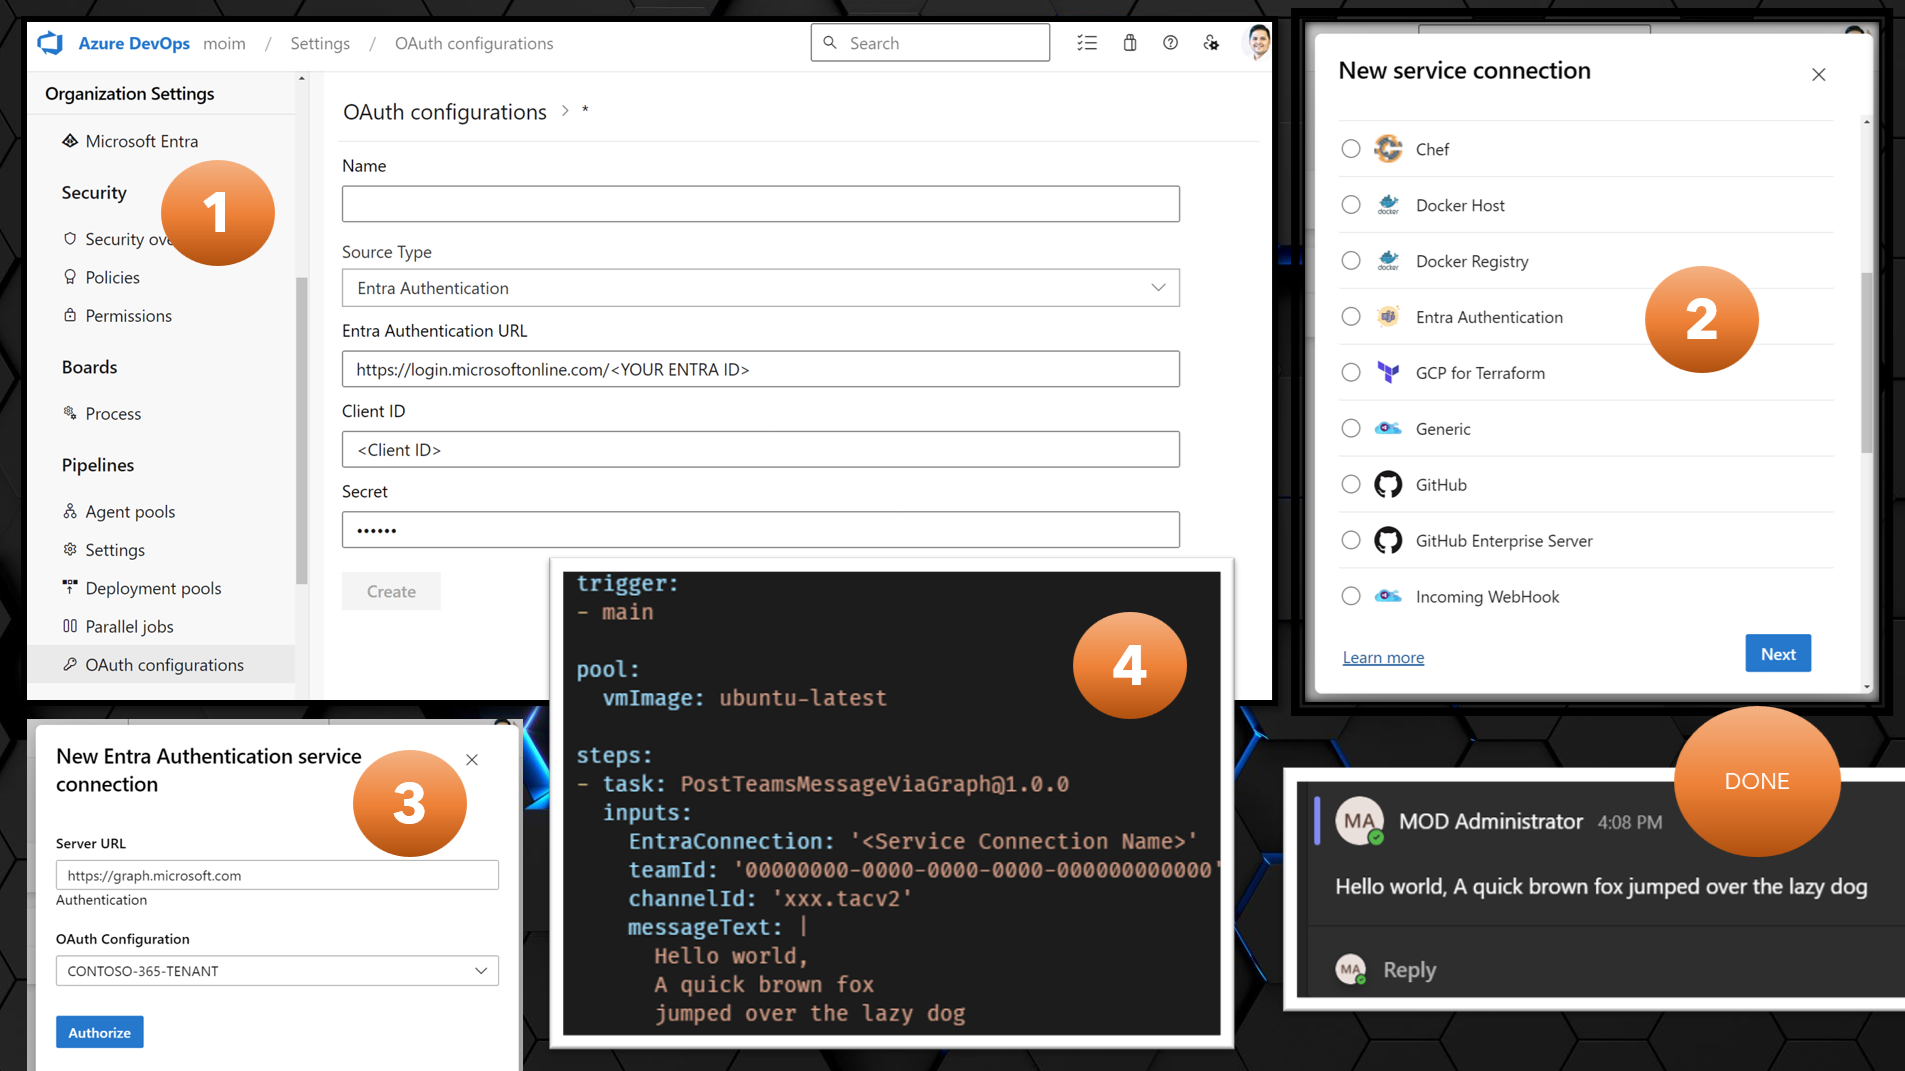Screen dimensions: 1905x1071
Task: Open the Source Type dropdown
Action: (761, 288)
